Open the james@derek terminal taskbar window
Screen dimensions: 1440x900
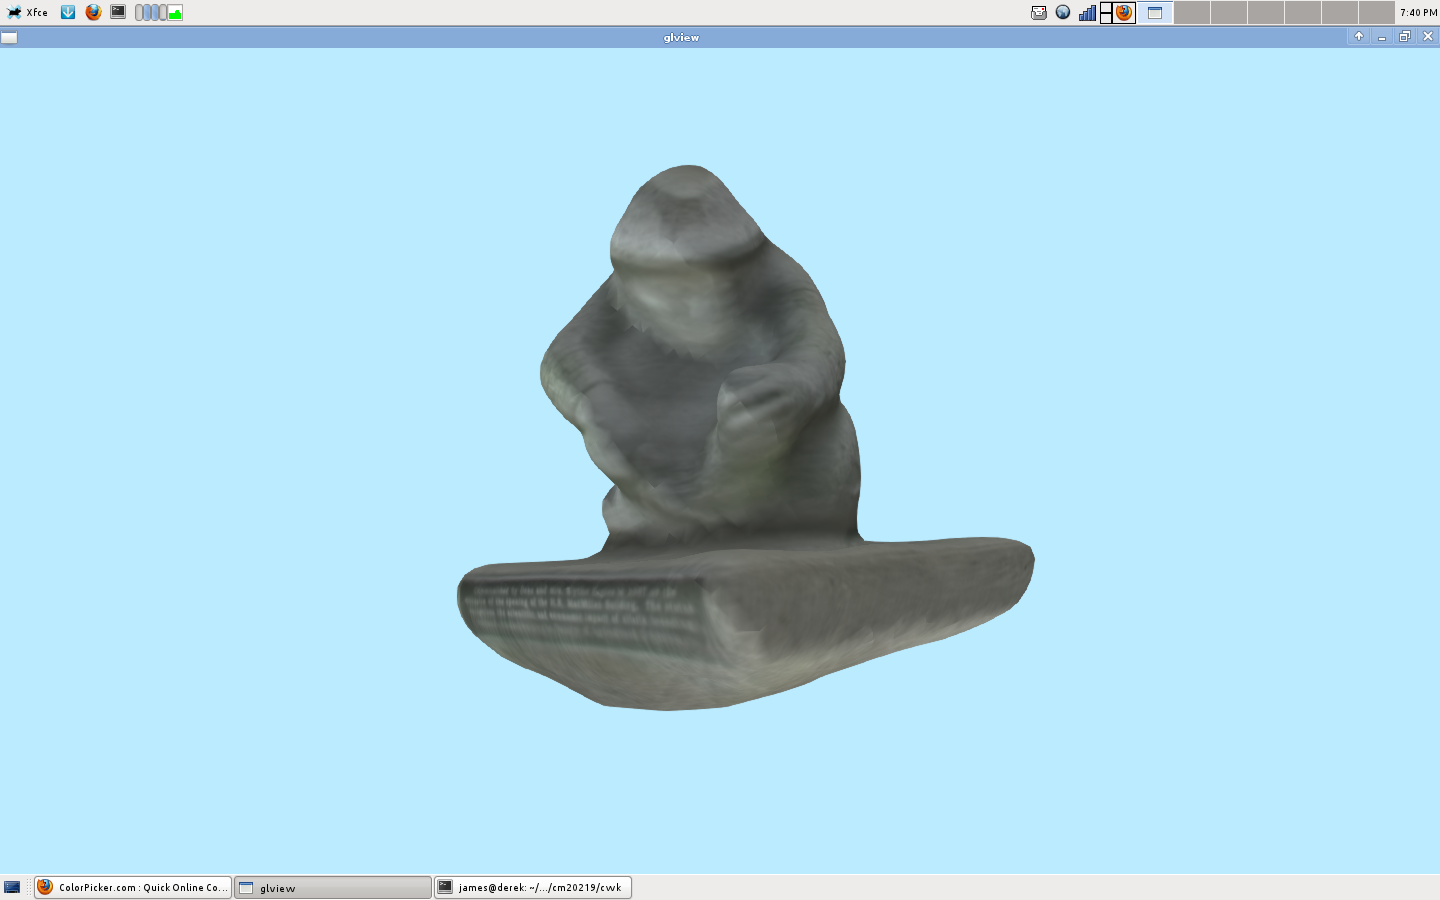pos(533,887)
